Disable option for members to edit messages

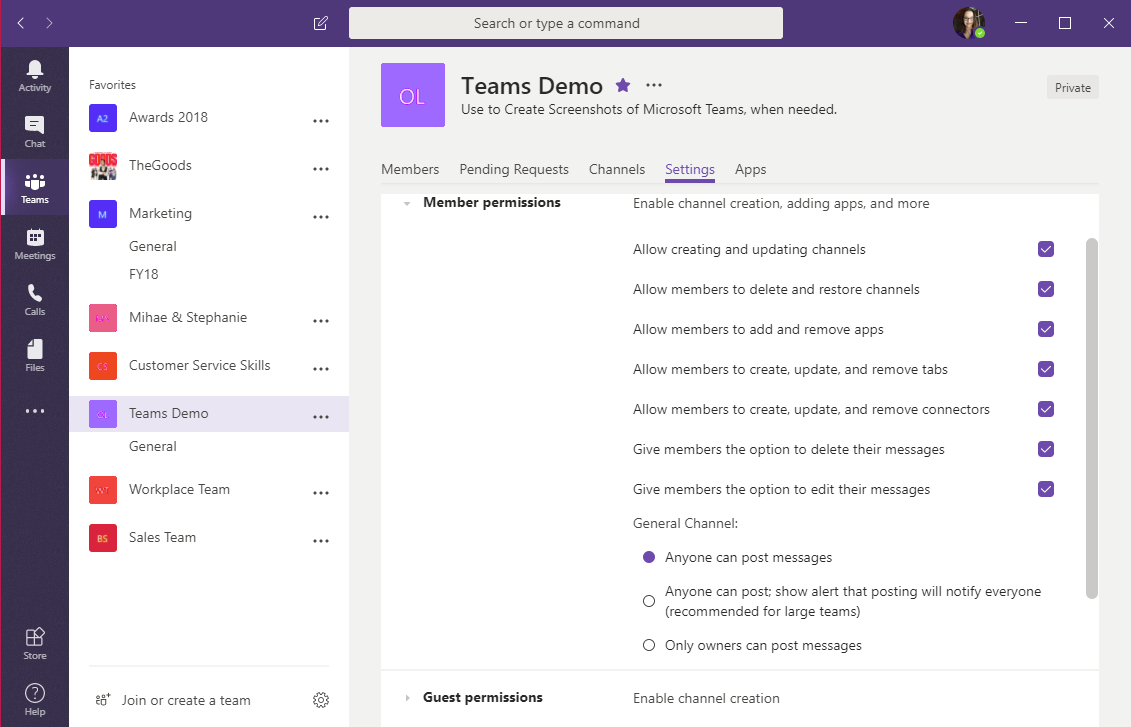click(x=1046, y=489)
